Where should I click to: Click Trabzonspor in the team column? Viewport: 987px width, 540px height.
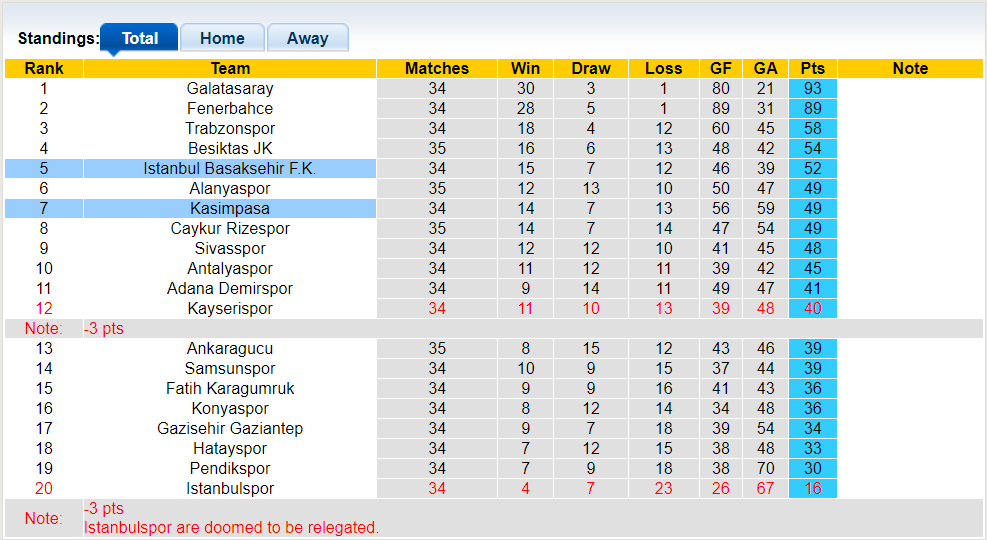click(230, 128)
